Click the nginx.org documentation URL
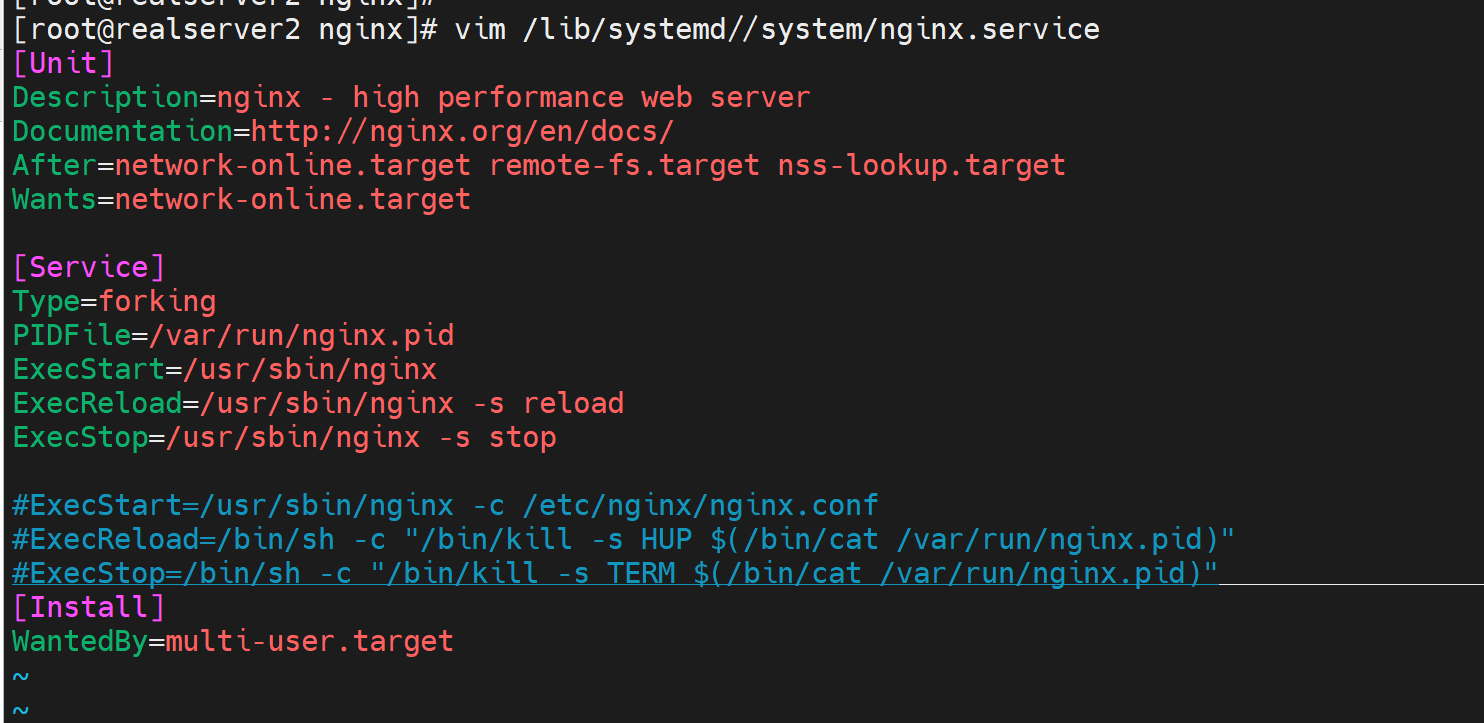This screenshot has height=723, width=1484. click(462, 131)
